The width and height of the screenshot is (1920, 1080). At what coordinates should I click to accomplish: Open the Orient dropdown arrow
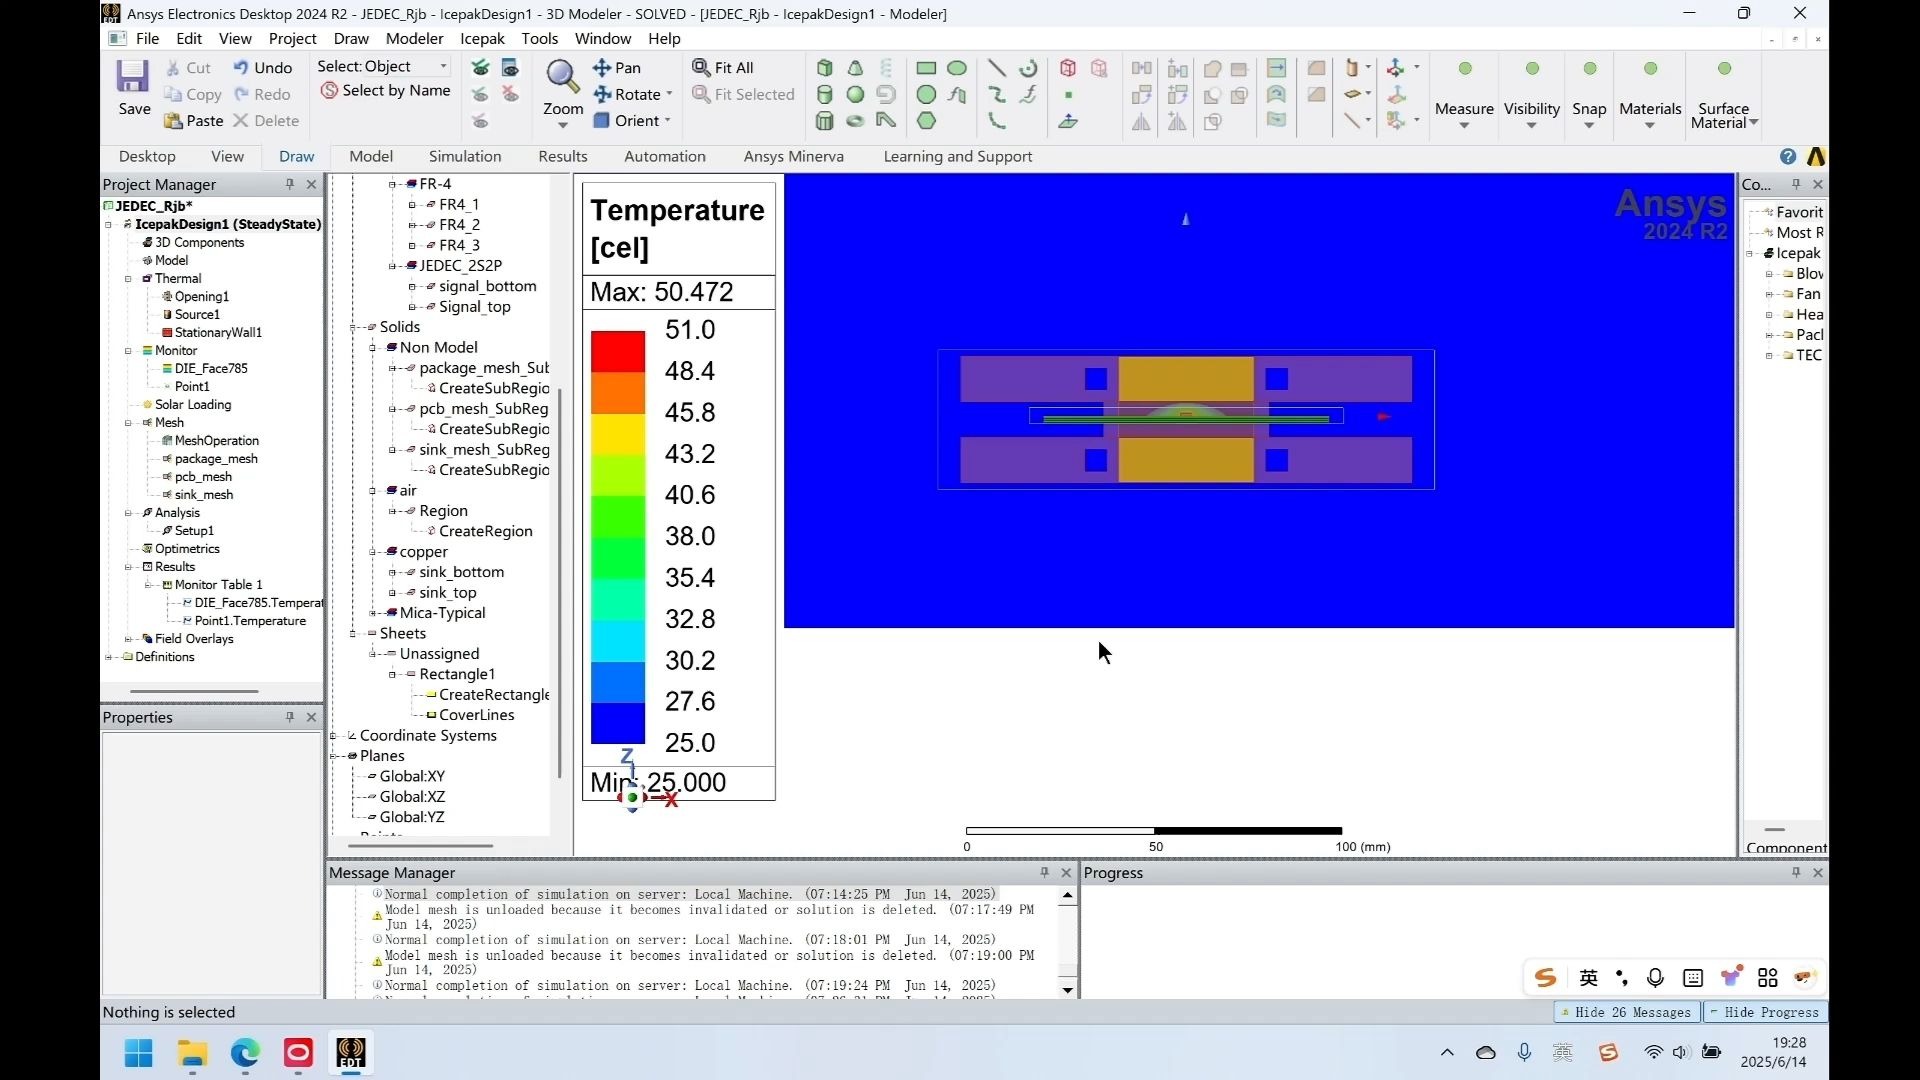667,121
